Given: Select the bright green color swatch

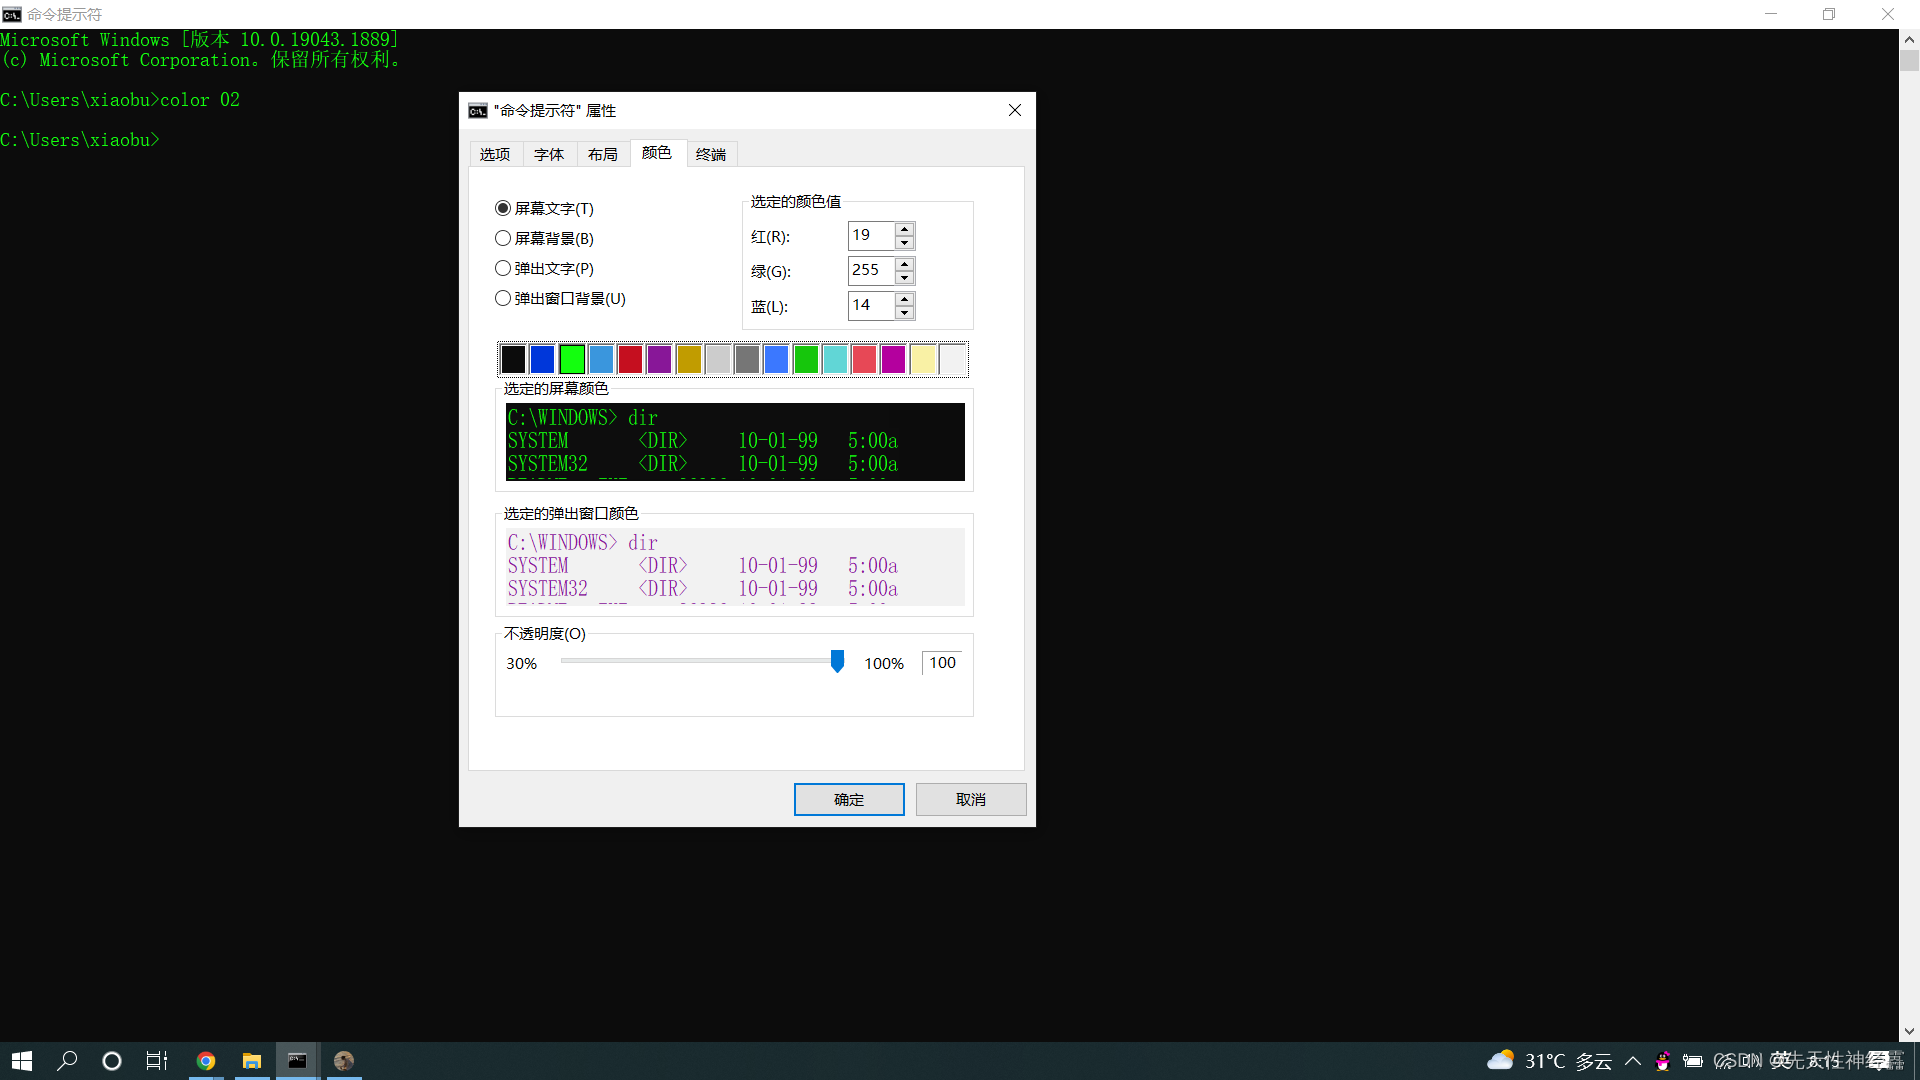Looking at the screenshot, I should (571, 358).
